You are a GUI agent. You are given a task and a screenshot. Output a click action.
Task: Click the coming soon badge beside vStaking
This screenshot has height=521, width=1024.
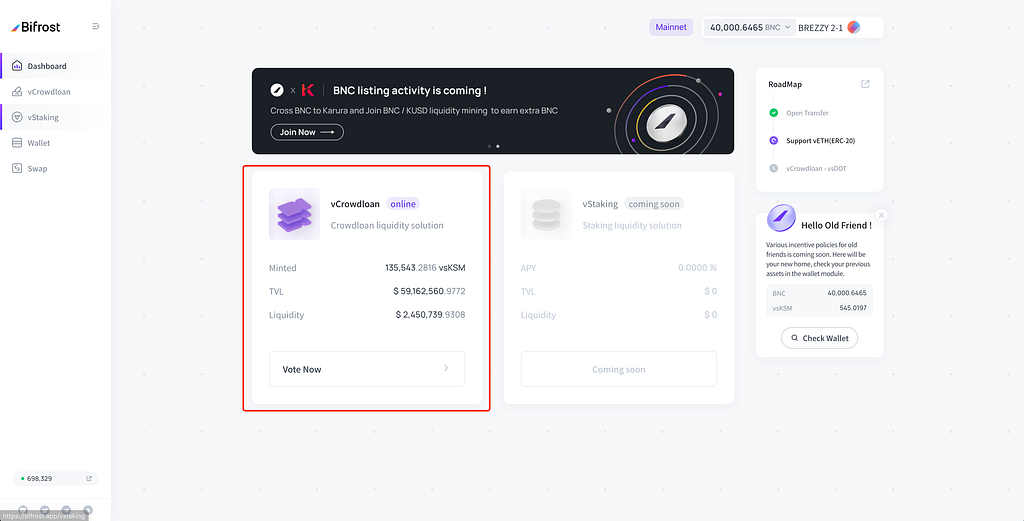(x=654, y=204)
